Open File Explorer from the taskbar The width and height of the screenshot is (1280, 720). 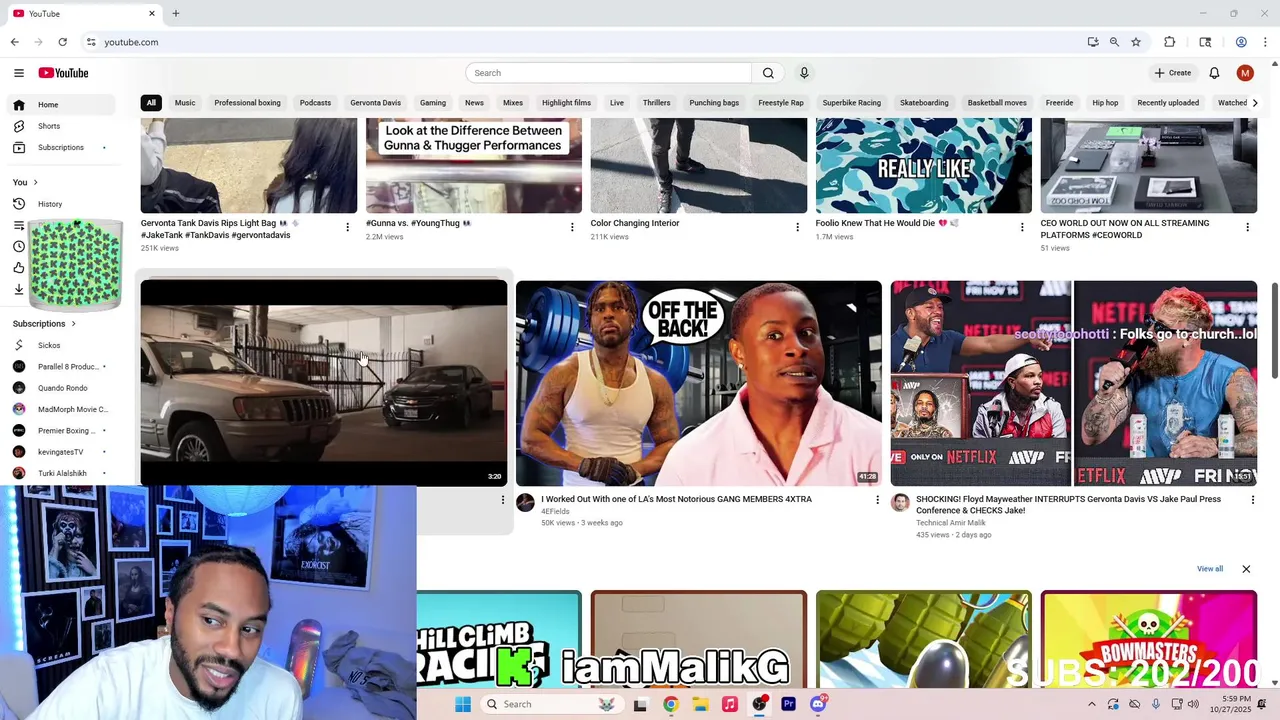pyautogui.click(x=700, y=704)
